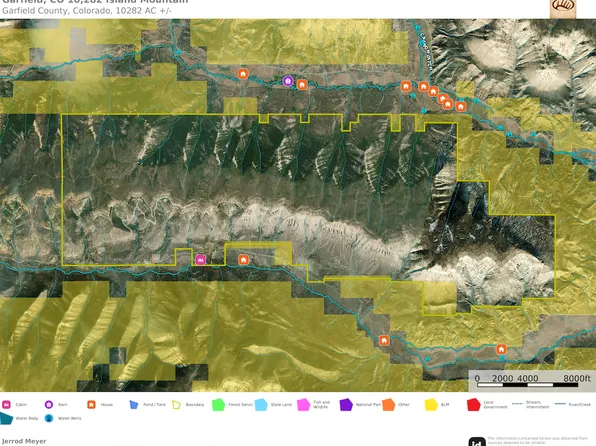This screenshot has width=596, height=446.
Task: Select the red Local Government legend swatch
Action: (x=474, y=405)
